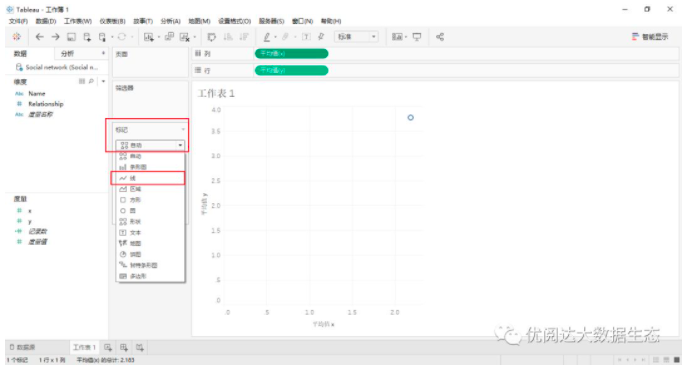Open the 文件(F) menu
The height and width of the screenshot is (368, 683).
pos(18,21)
